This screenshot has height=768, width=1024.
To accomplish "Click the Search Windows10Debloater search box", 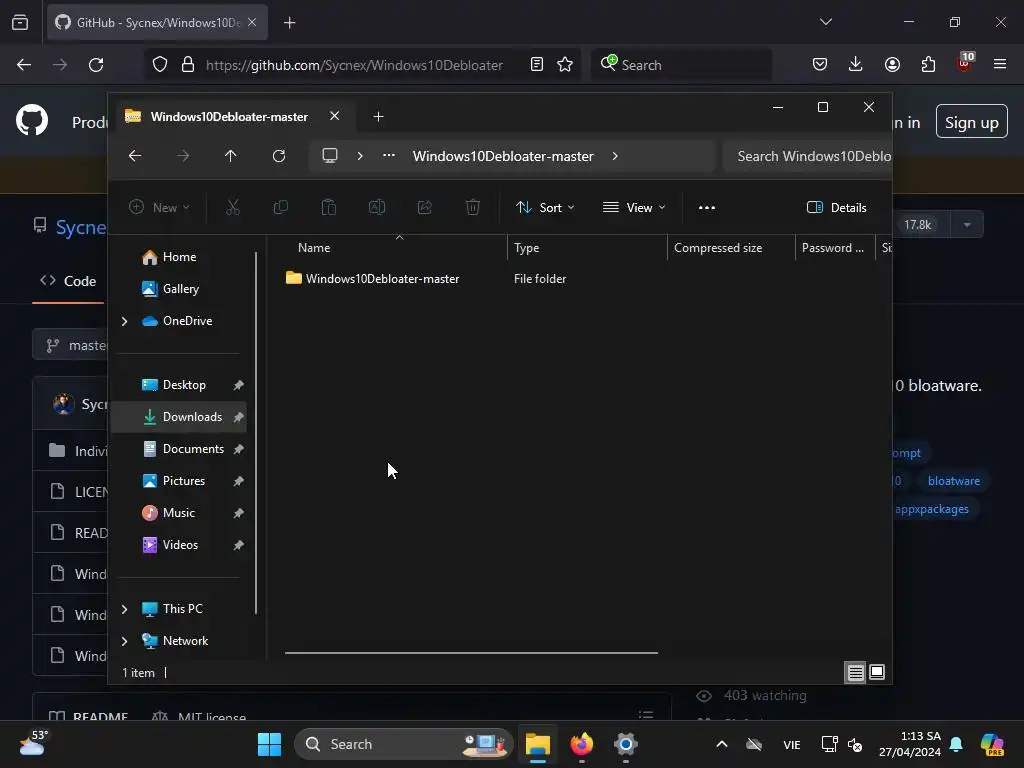I will (x=807, y=156).
